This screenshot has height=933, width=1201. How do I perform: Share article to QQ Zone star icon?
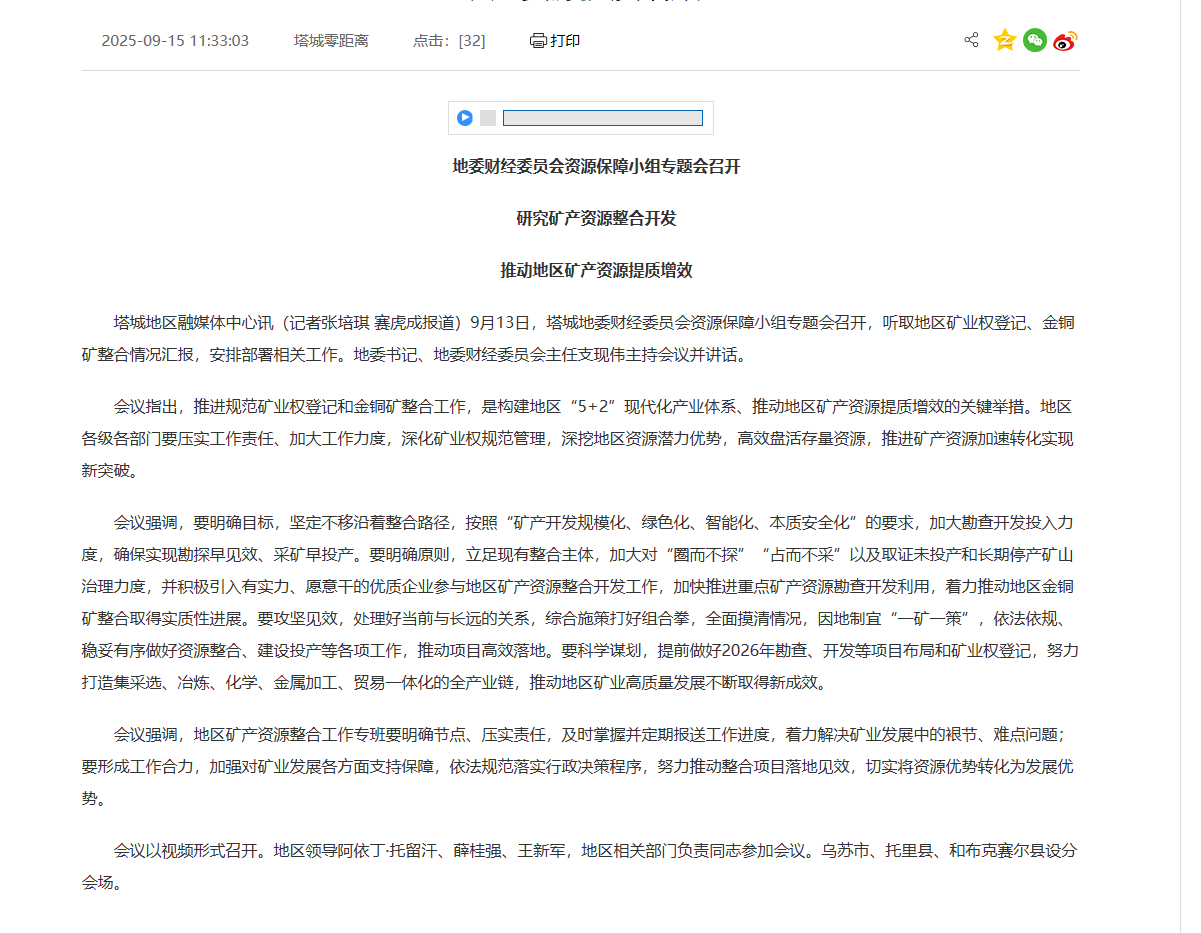pyautogui.click(x=1005, y=40)
